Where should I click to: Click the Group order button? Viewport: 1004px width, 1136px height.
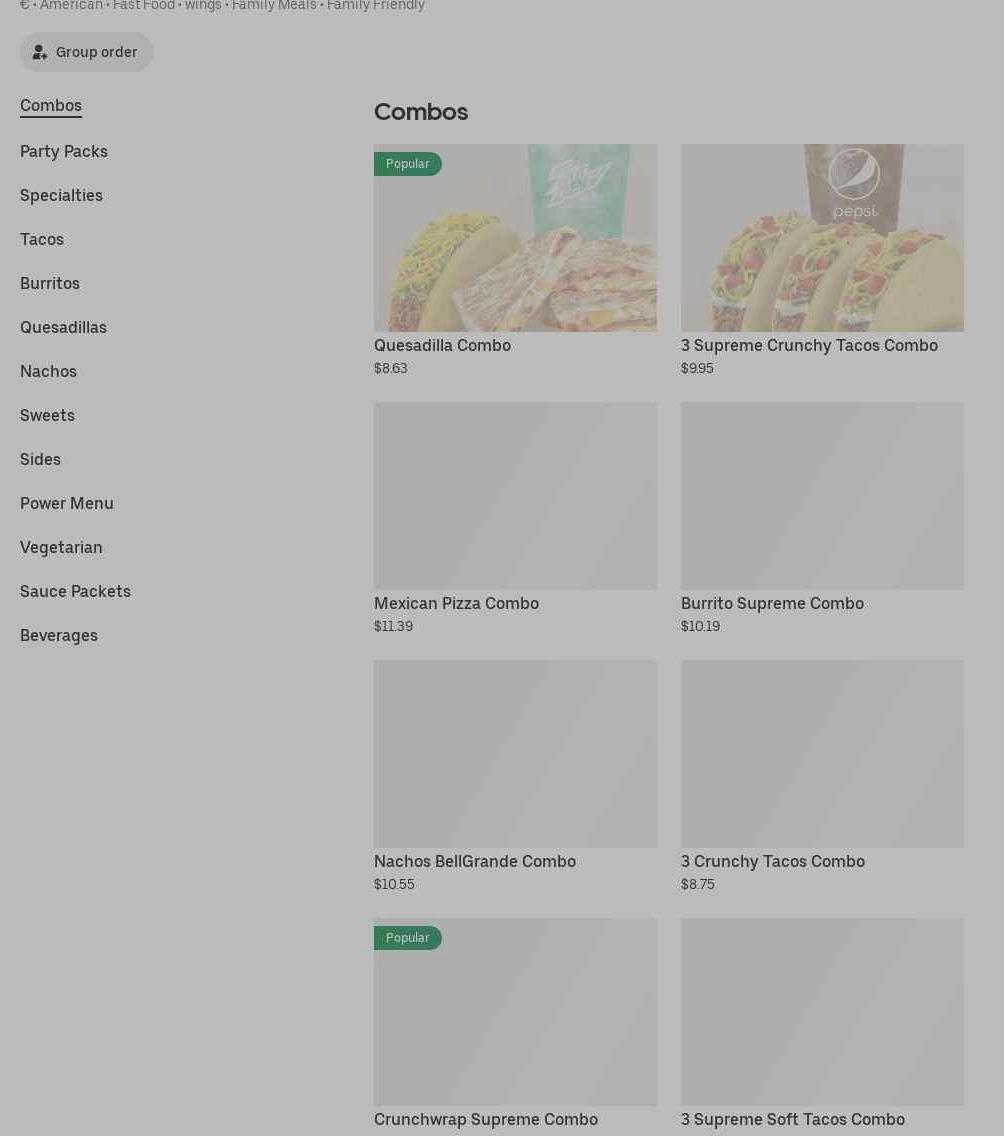86,52
